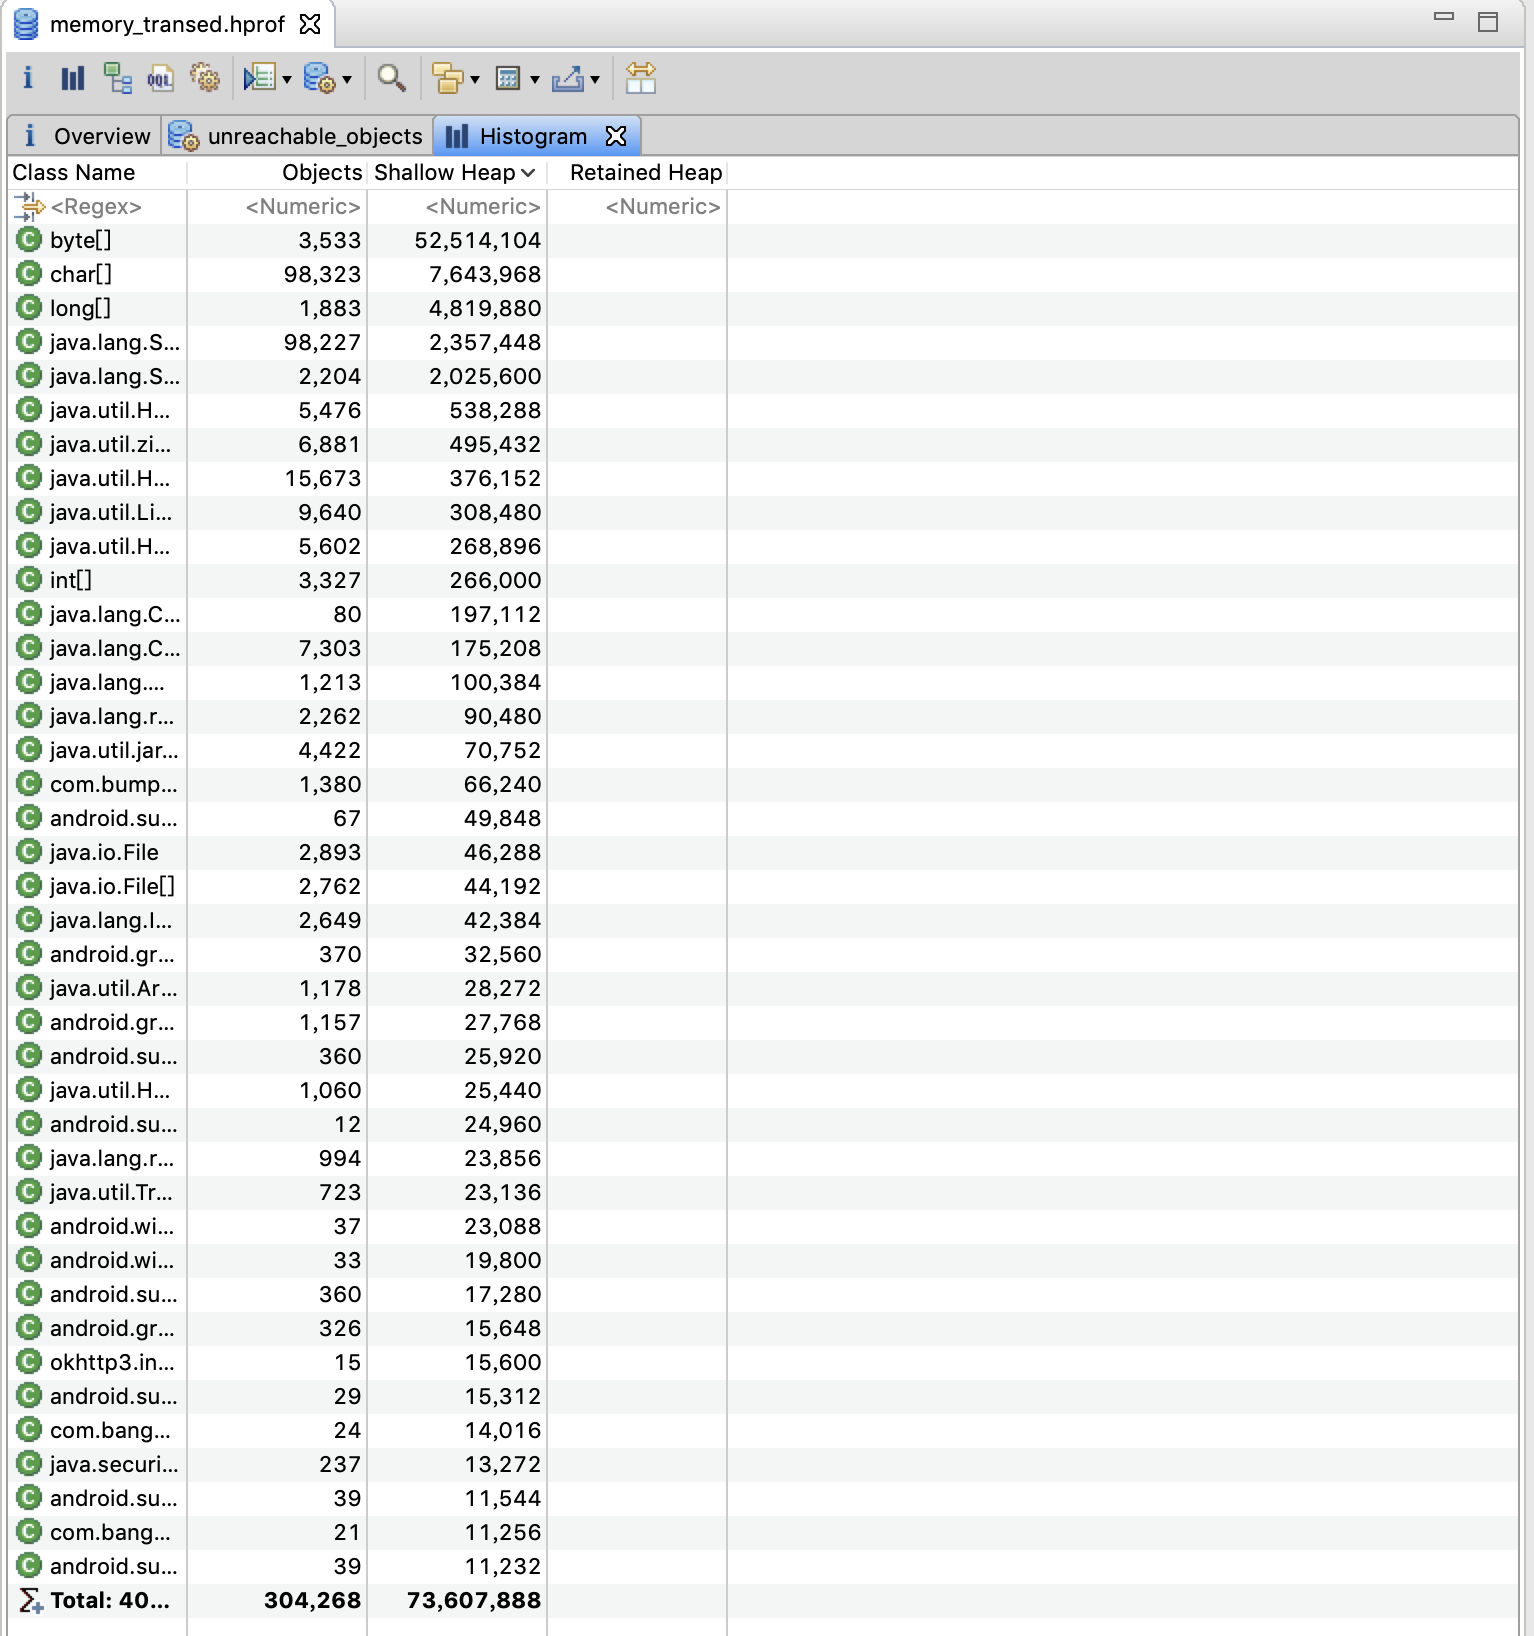Viewport: 1534px width, 1636px height.
Task: Click the Calculate retained size icon
Action: pos(508,78)
